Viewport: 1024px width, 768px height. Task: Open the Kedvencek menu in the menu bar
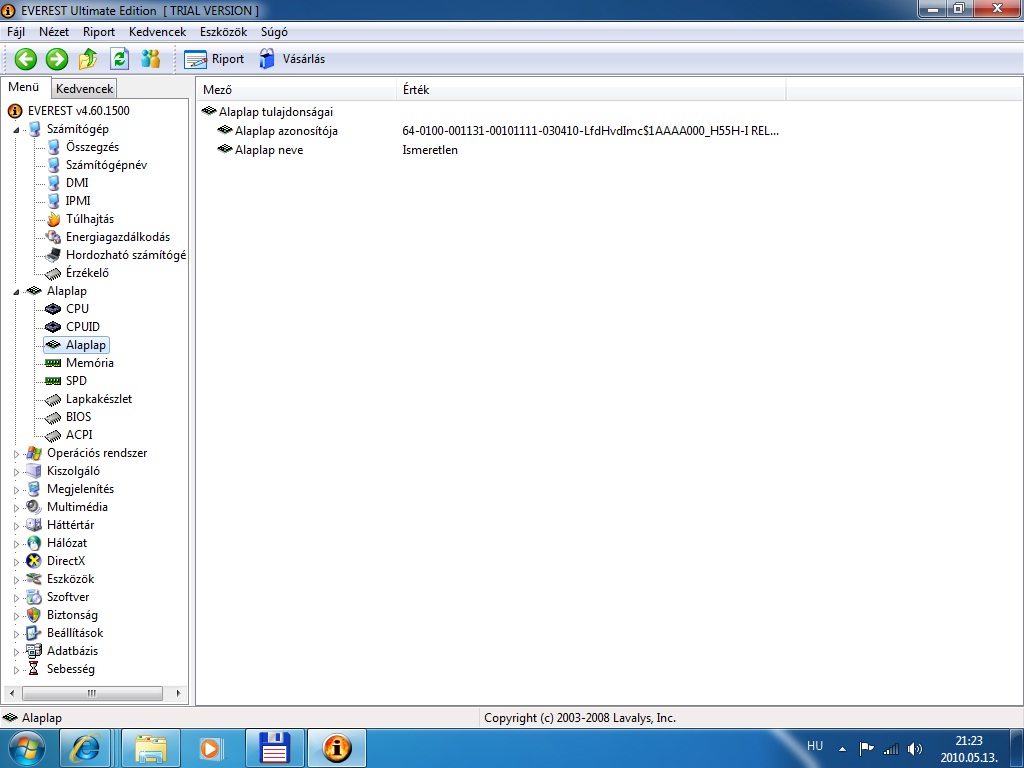pyautogui.click(x=157, y=31)
